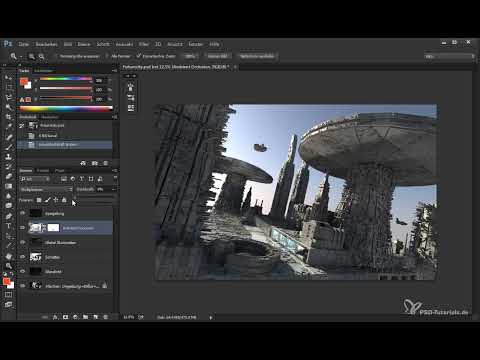Open workspace switcher dropdown at top right
480x360 pixels.
449,56
